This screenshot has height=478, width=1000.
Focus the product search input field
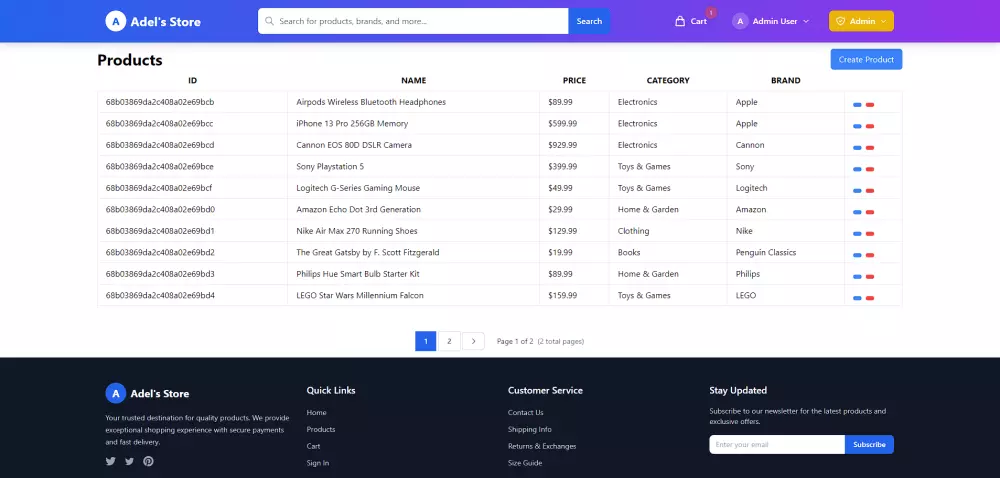(x=413, y=21)
